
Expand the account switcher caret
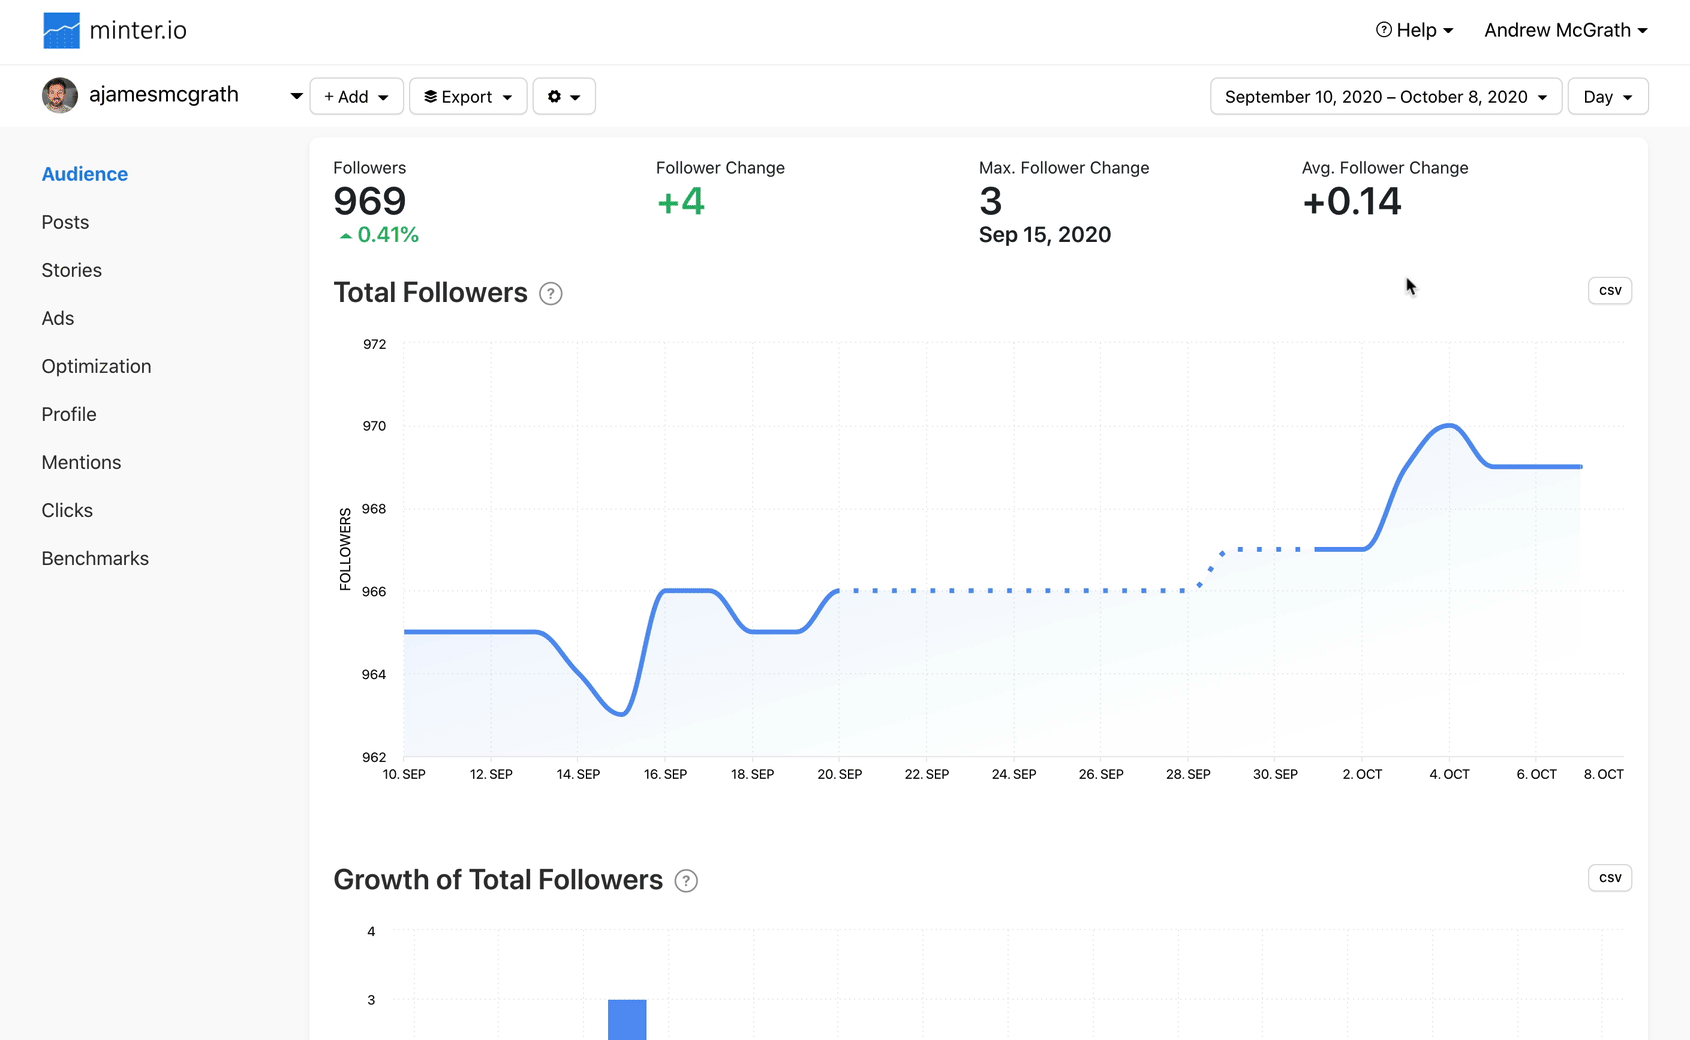[296, 97]
